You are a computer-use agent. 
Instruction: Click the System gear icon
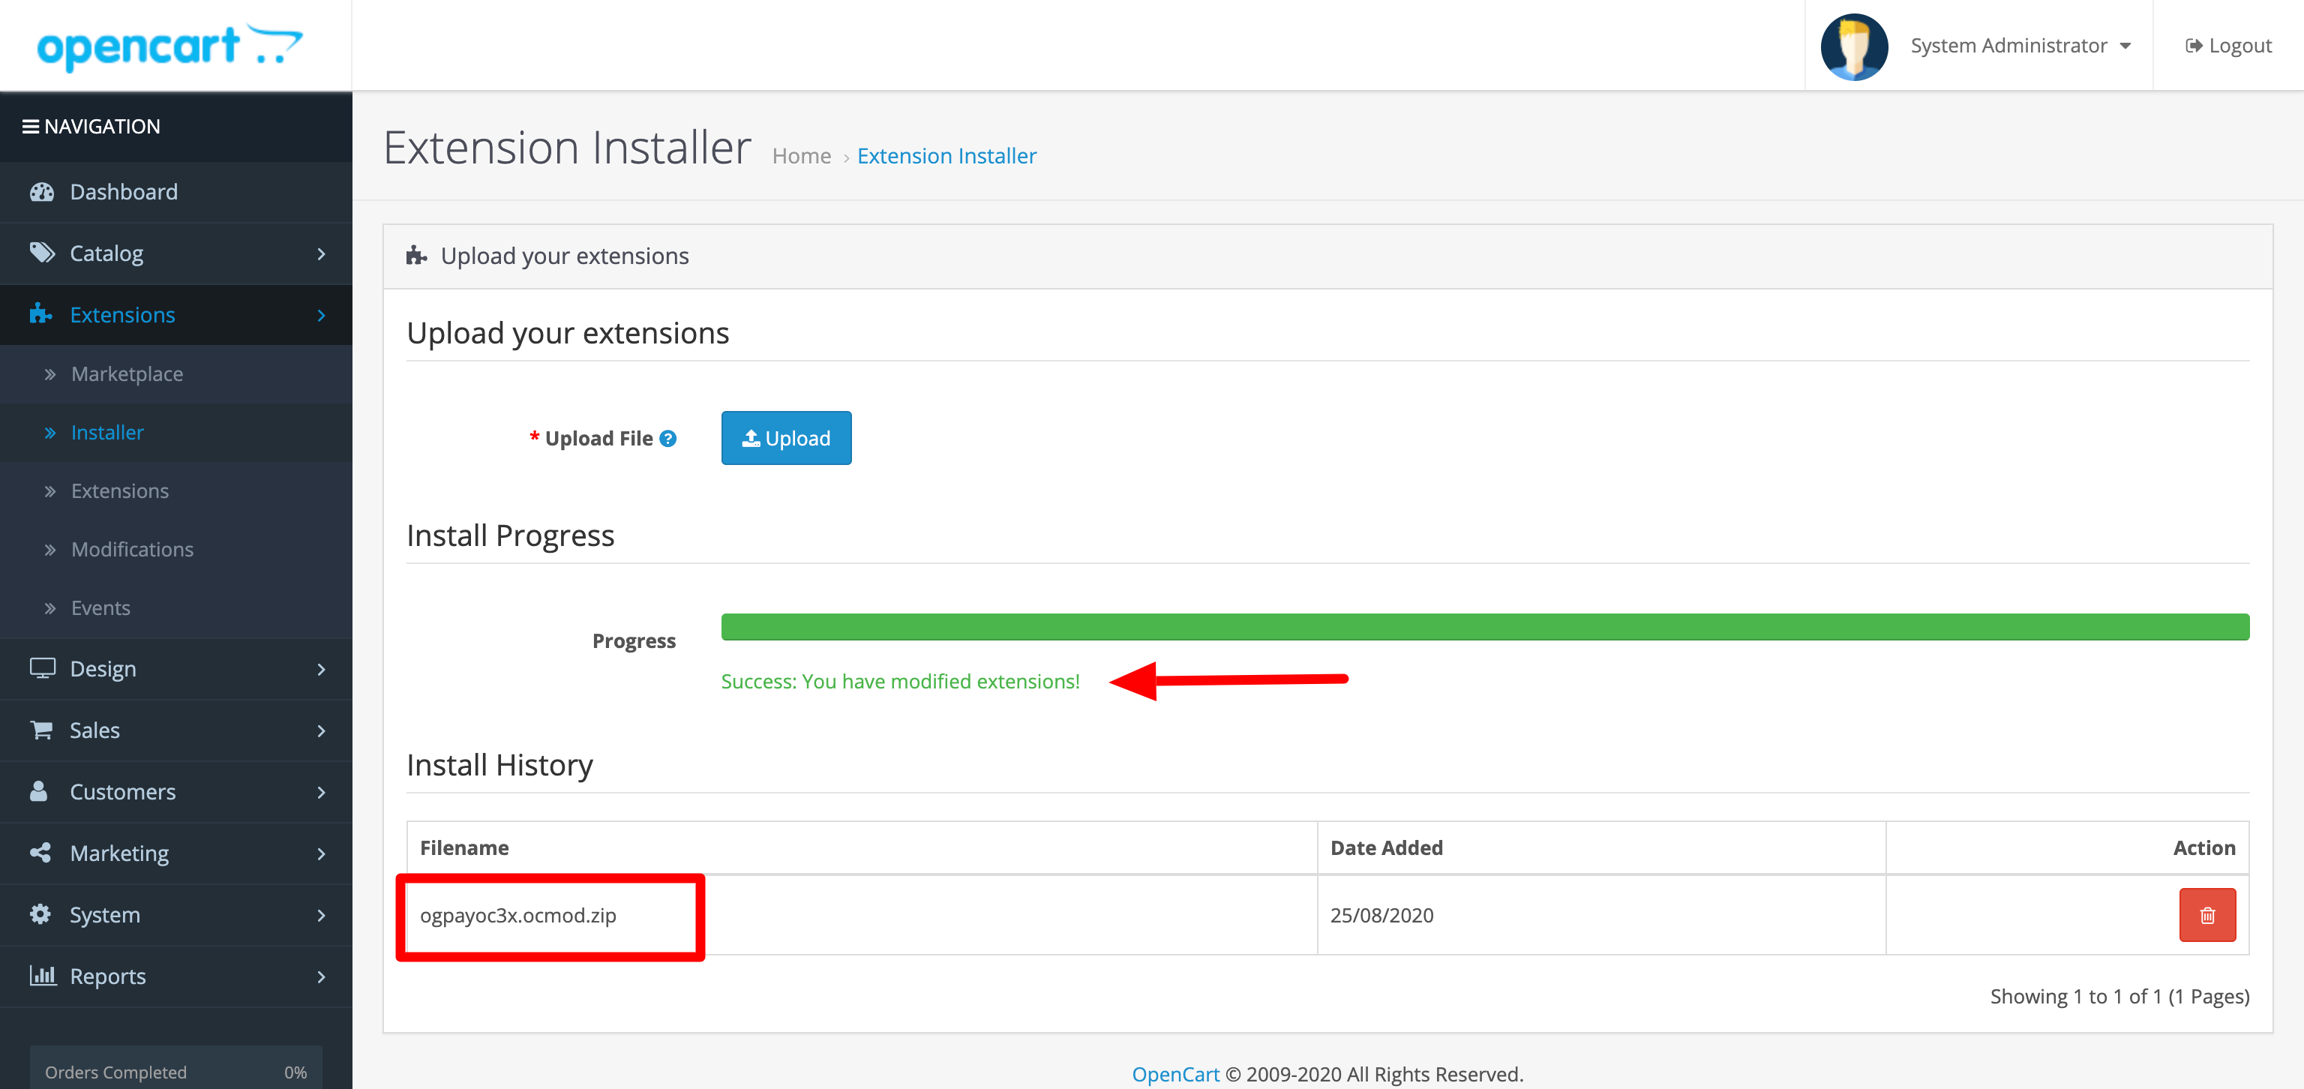[41, 914]
